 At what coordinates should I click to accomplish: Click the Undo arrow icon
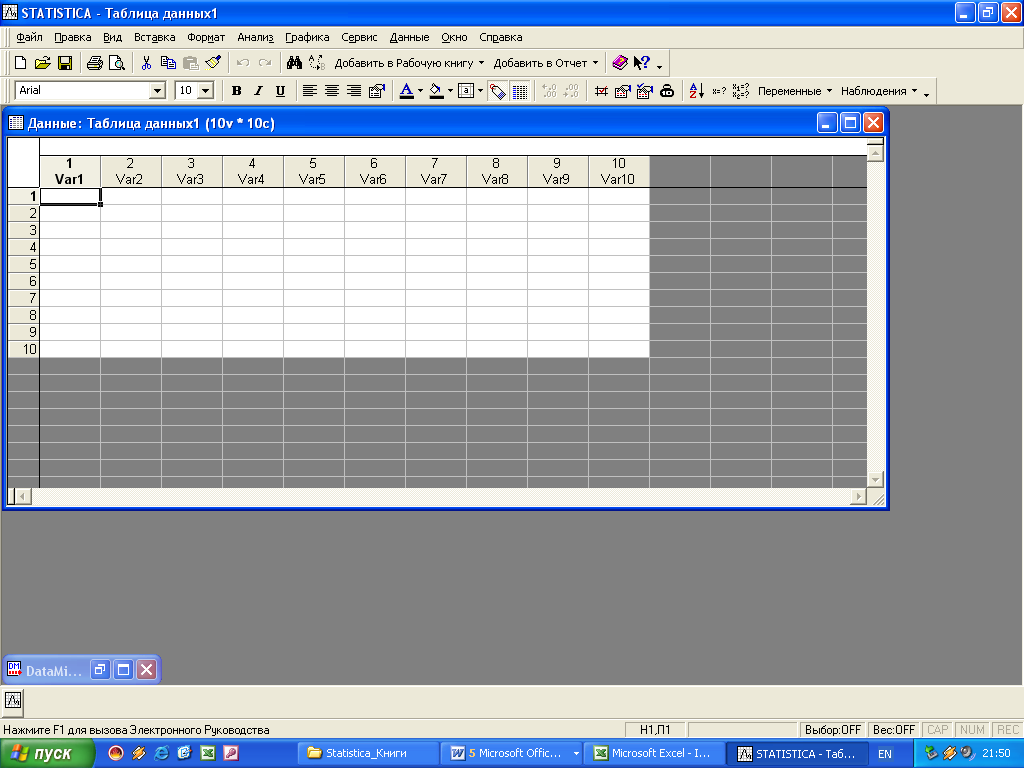click(x=243, y=63)
